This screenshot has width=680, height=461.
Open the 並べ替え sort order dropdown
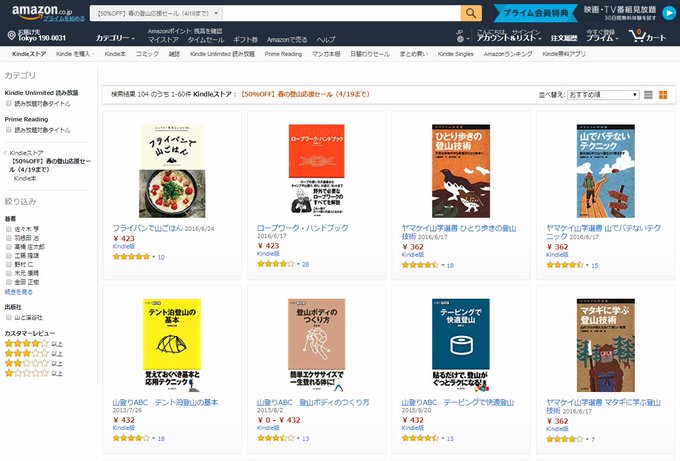click(603, 95)
